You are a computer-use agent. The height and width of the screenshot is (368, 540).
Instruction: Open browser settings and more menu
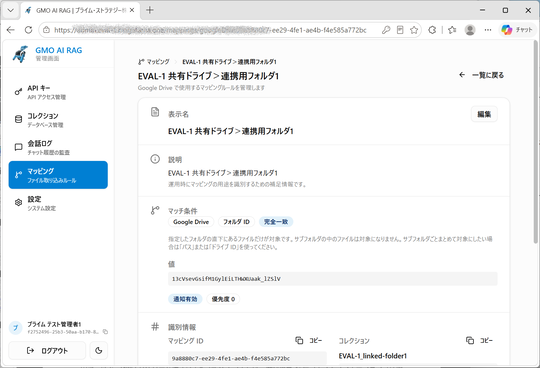[488, 30]
